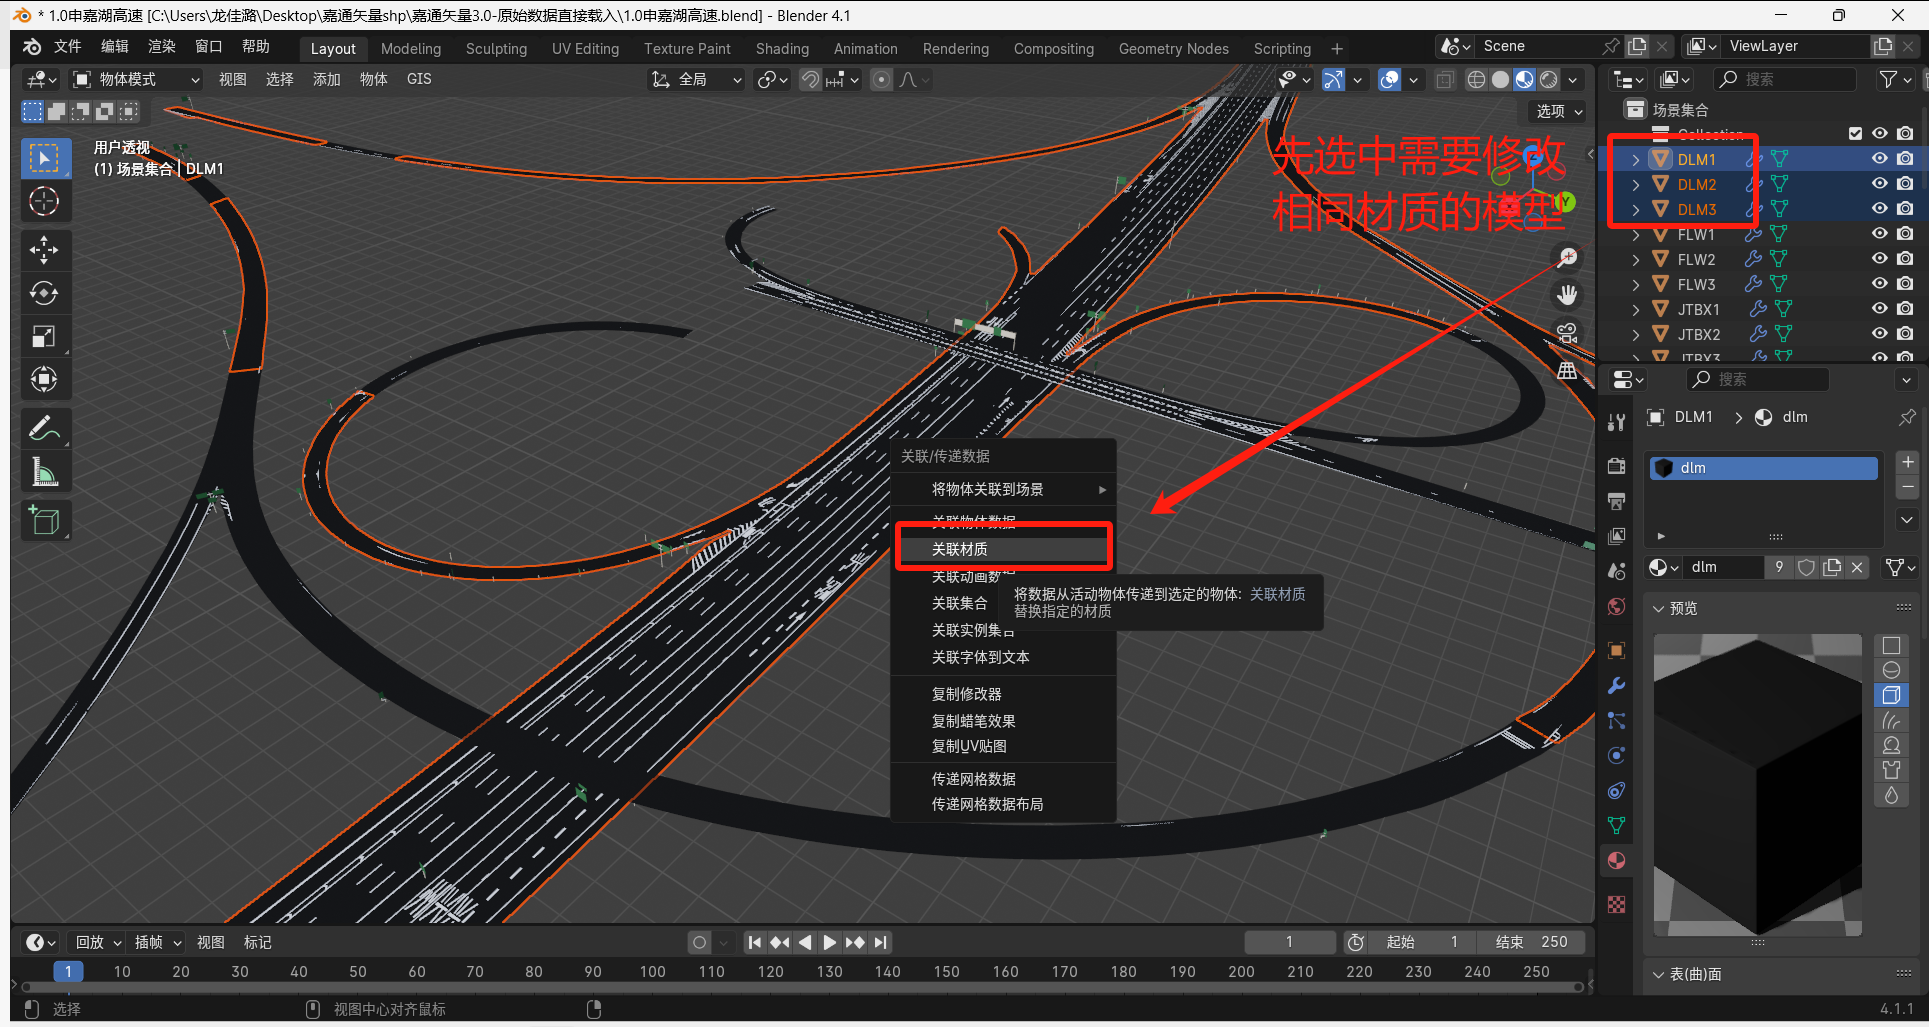Click frame 100 on the timeline
Viewport: 1929px width, 1027px height.
(x=653, y=971)
